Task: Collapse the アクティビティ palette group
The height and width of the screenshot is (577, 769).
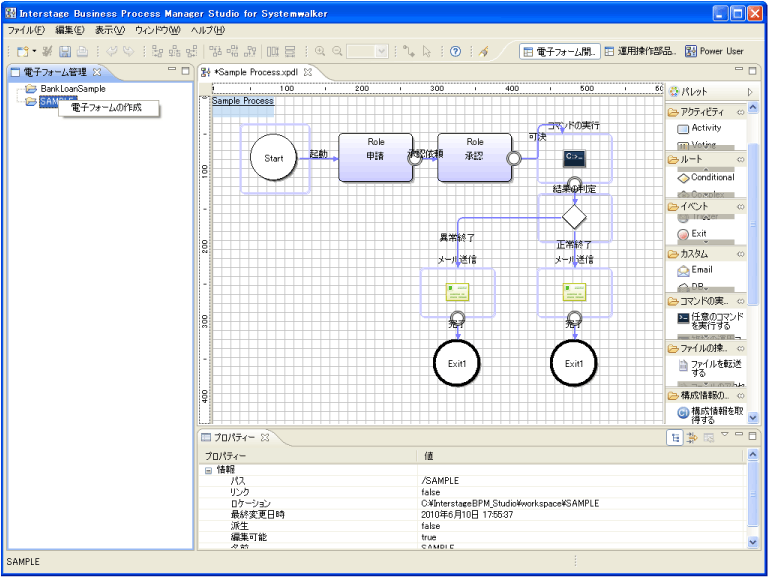Action: (x=740, y=112)
